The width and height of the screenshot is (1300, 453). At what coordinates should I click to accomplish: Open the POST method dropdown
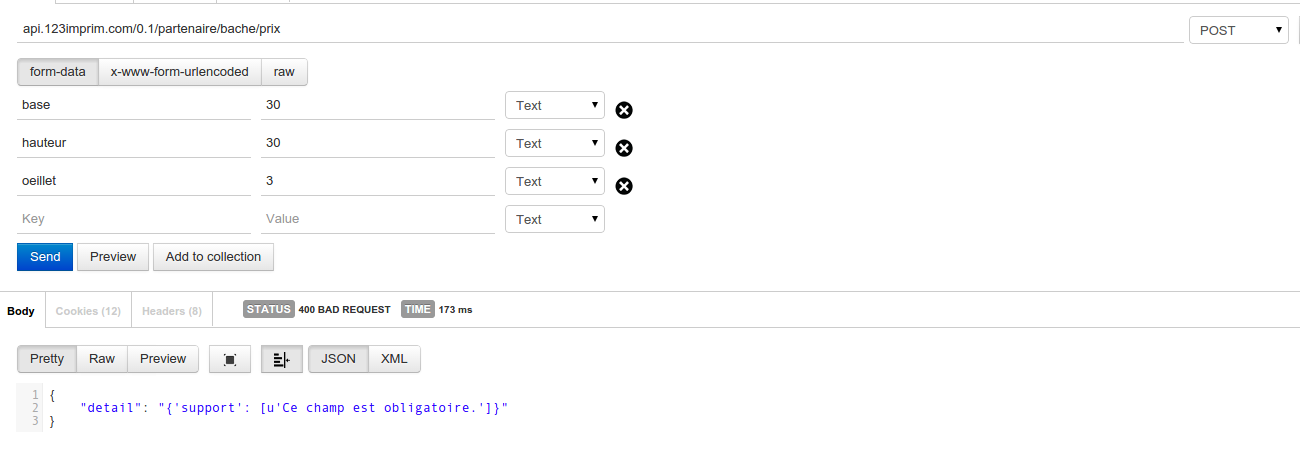tap(1238, 30)
